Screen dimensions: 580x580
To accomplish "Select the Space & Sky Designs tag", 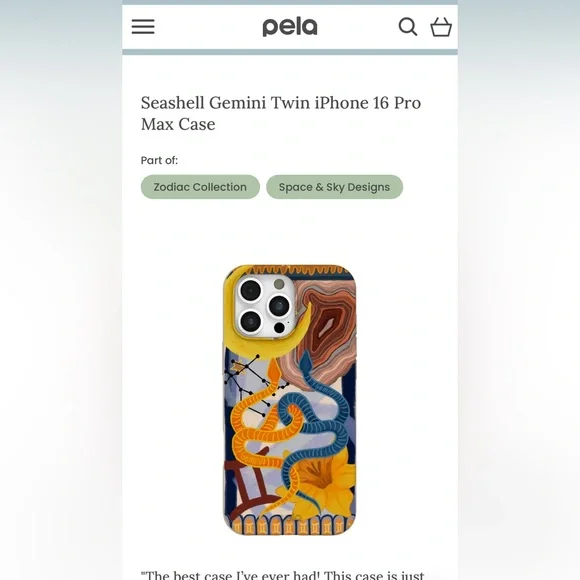I will pos(334,187).
